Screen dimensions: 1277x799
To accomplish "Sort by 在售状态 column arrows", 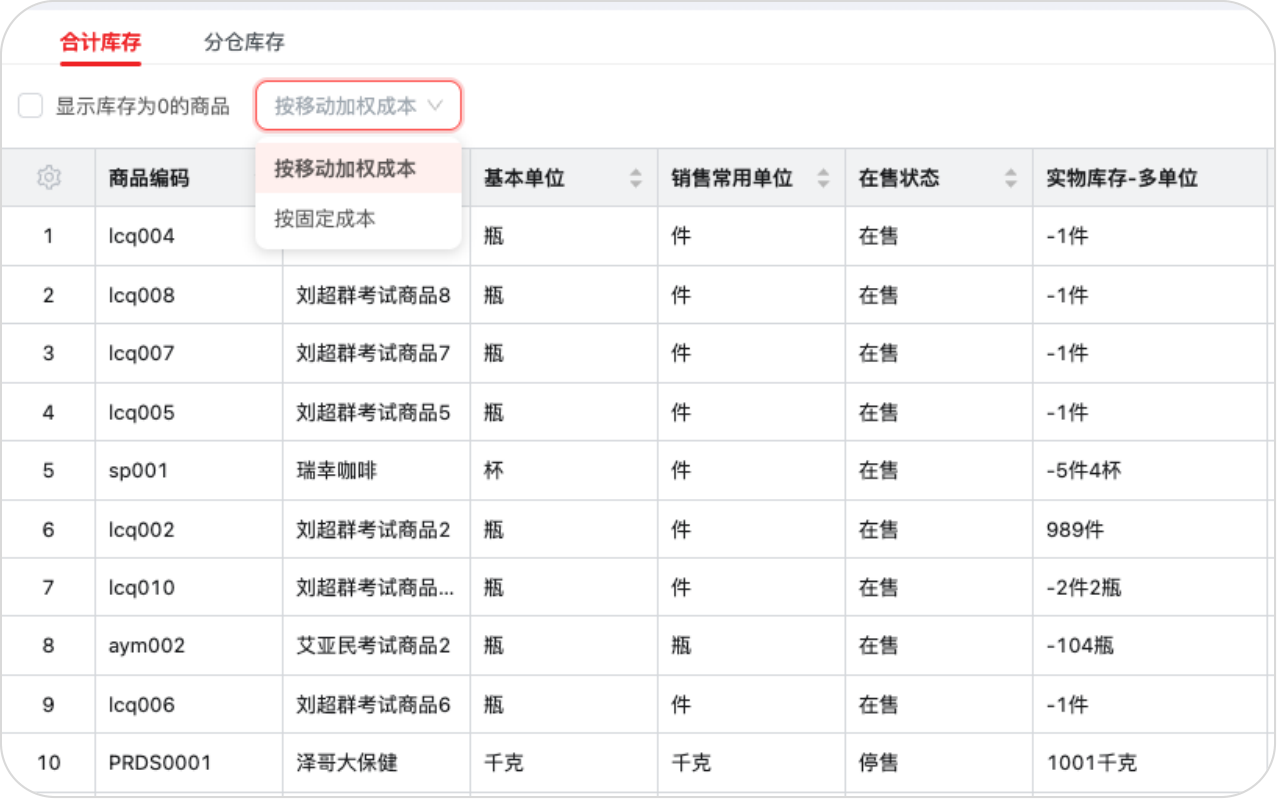I will click(x=1011, y=178).
